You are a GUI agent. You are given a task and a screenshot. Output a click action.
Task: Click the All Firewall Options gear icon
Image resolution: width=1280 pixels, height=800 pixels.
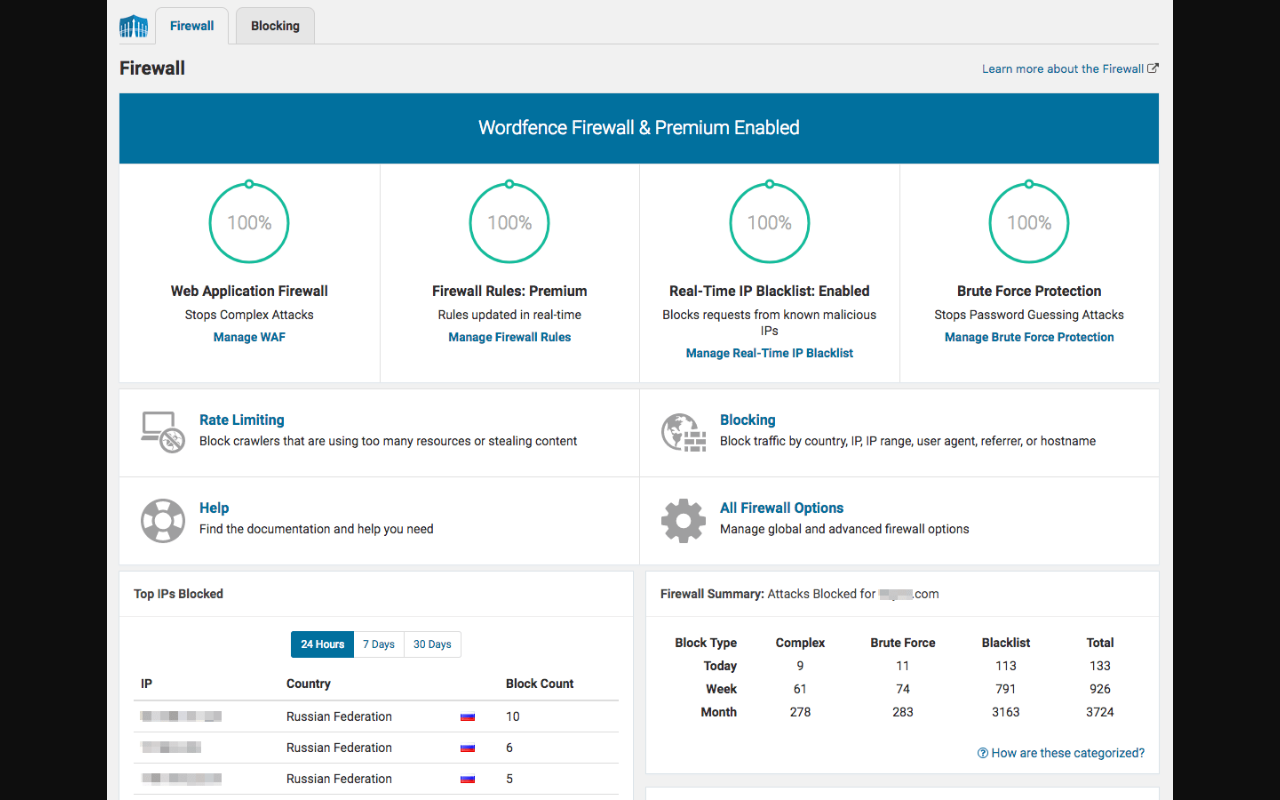684,520
